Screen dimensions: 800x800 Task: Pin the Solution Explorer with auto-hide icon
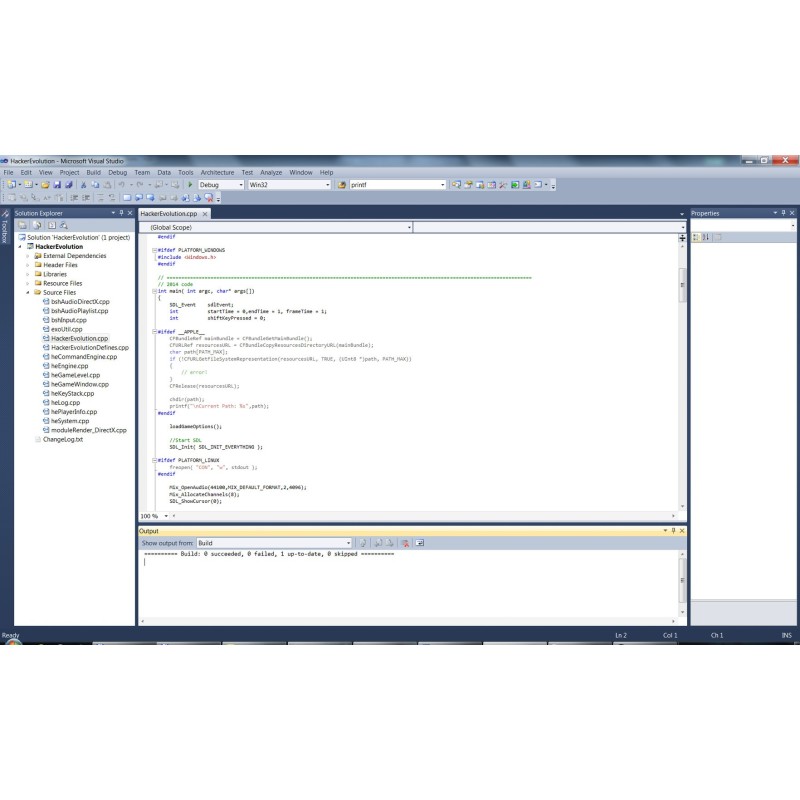coord(122,213)
